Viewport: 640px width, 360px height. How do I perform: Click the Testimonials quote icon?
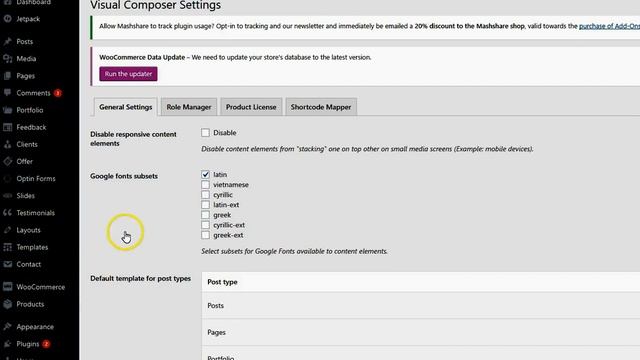click(x=7, y=213)
